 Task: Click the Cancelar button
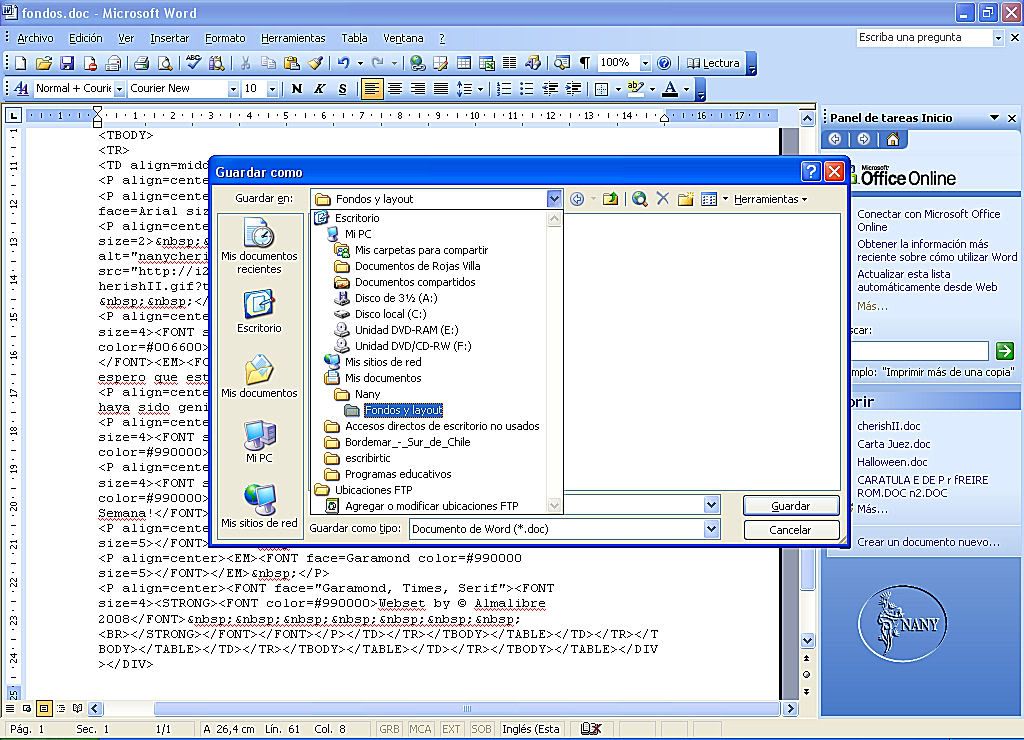(x=791, y=530)
